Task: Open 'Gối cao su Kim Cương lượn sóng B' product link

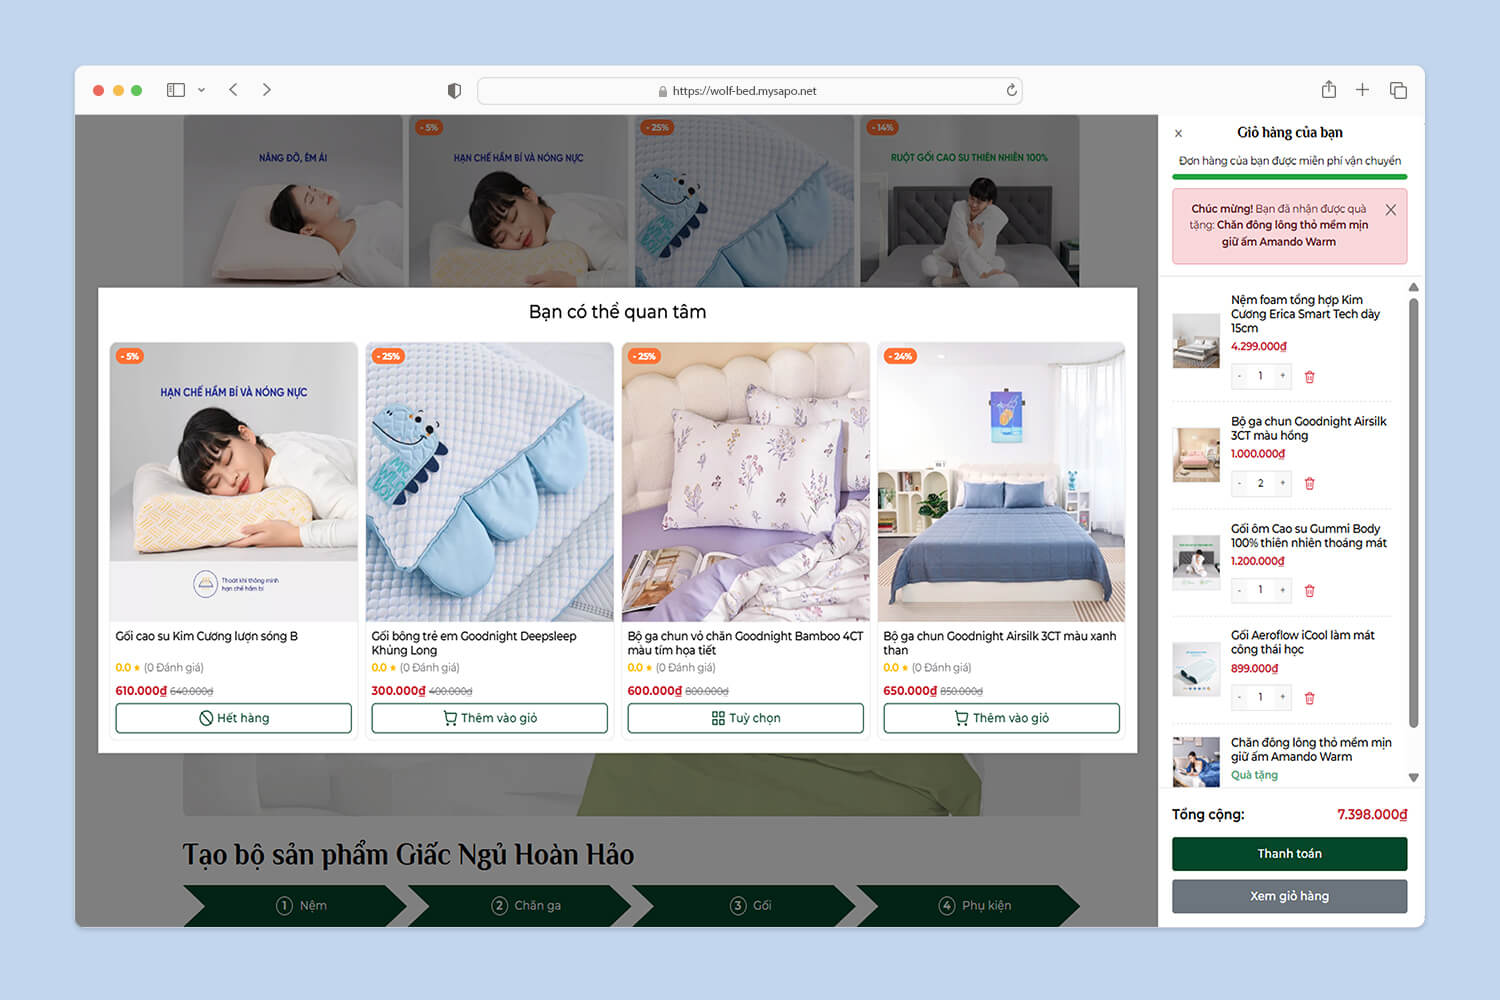Action: (207, 636)
